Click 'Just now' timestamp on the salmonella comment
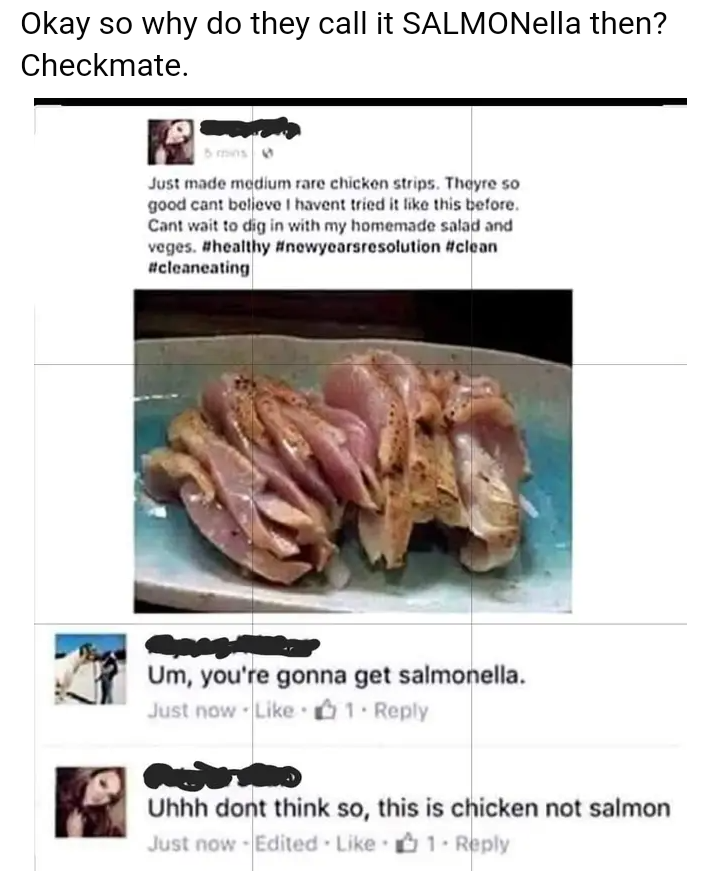This screenshot has height=871, width=720. (192, 710)
